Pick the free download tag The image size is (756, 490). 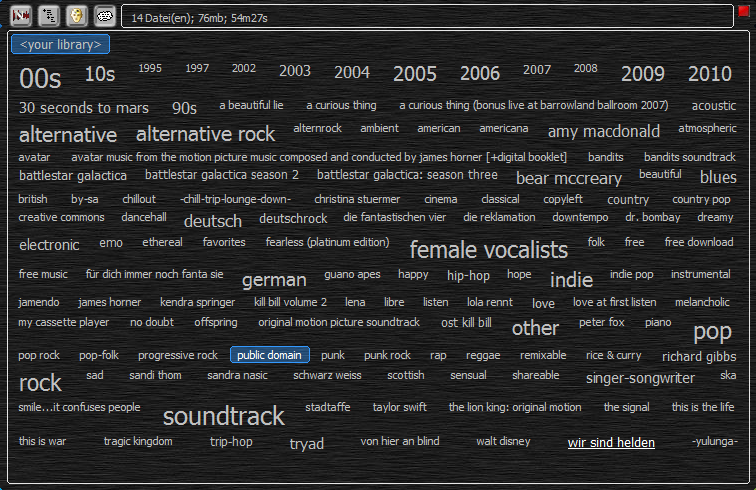pyautogui.click(x=699, y=242)
